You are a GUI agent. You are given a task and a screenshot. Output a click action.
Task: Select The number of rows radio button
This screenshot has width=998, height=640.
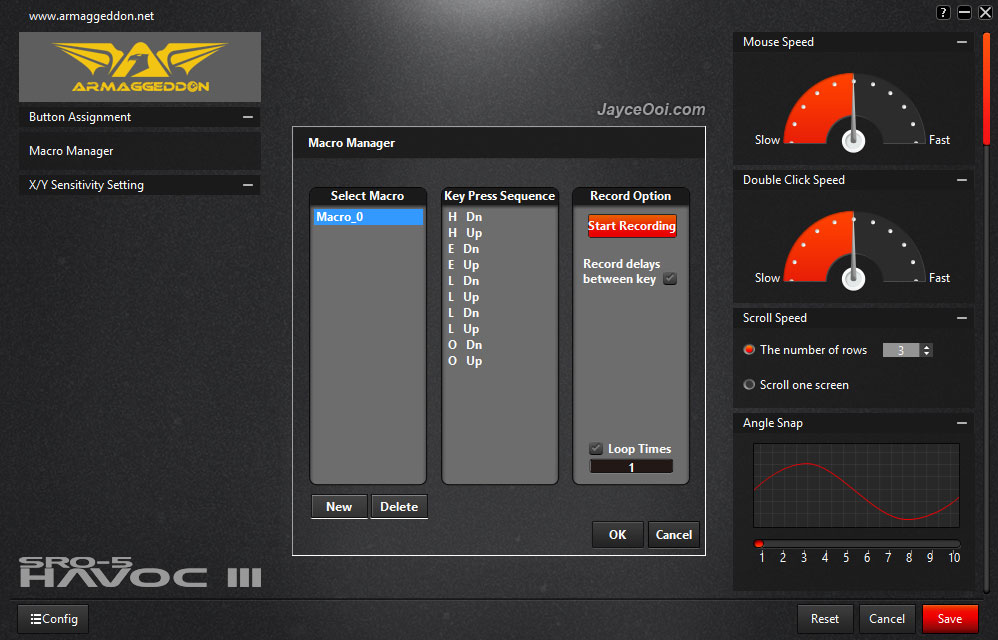pyautogui.click(x=749, y=349)
